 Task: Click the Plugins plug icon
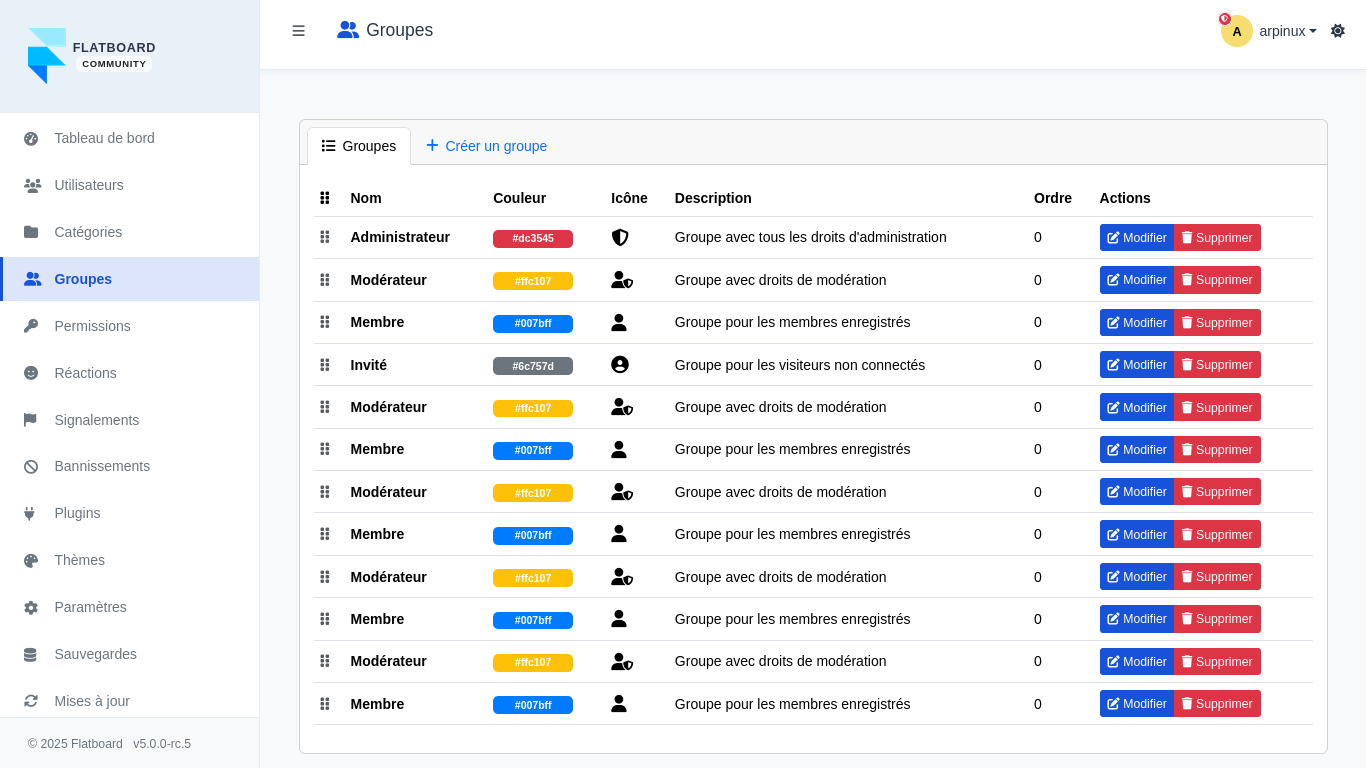point(30,513)
